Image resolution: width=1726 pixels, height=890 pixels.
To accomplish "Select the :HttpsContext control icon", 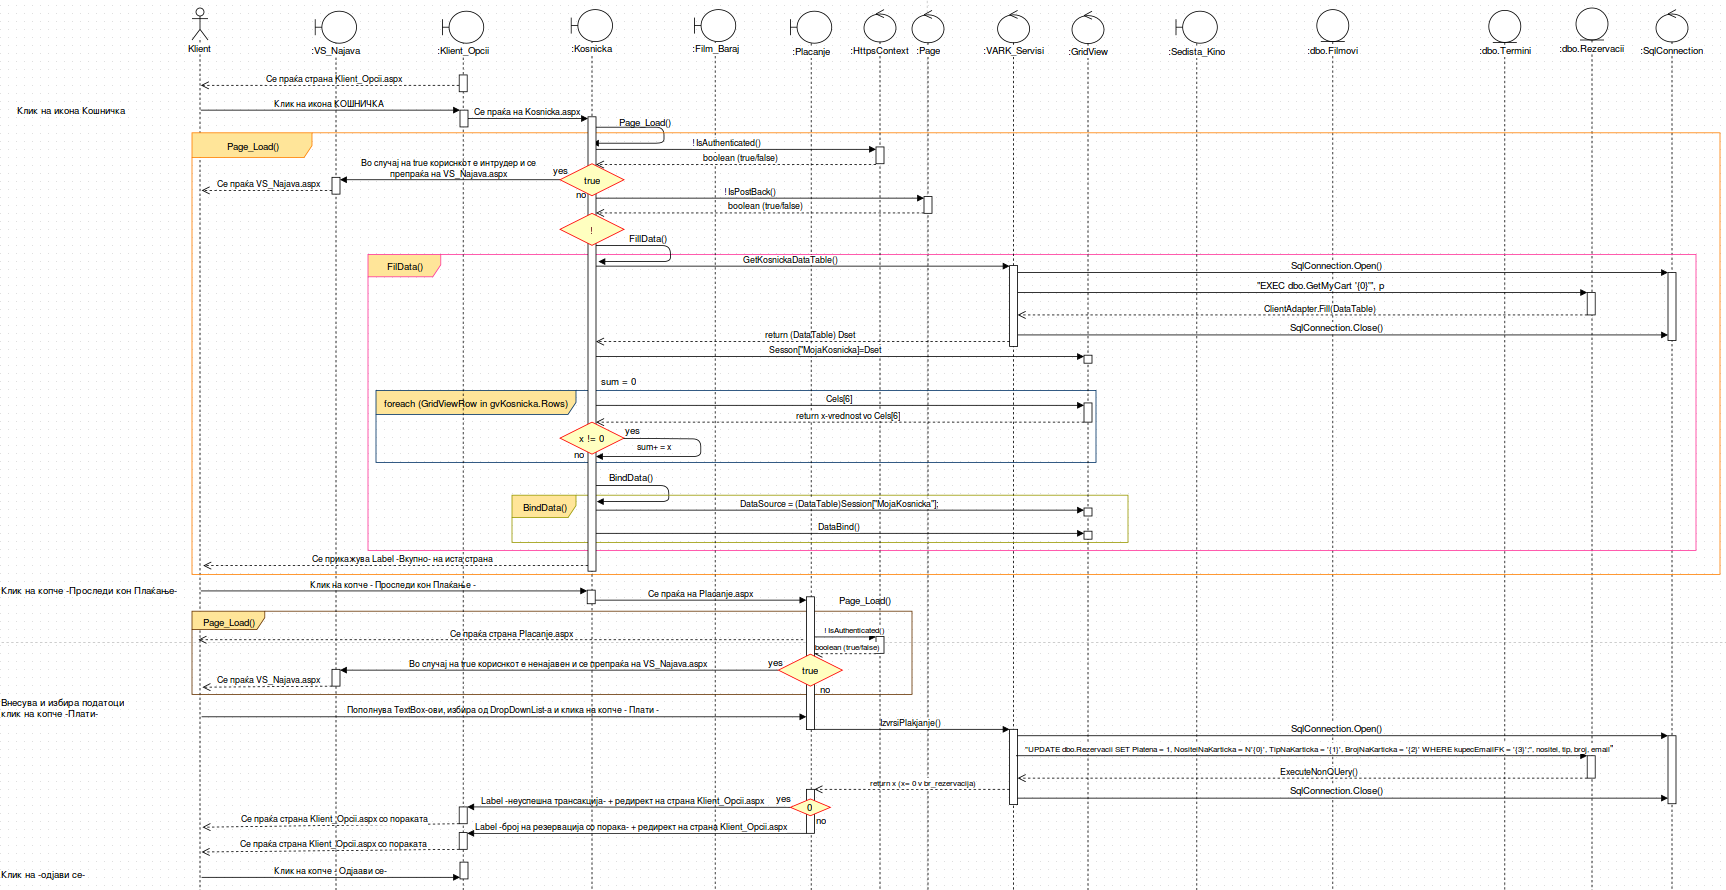I will point(880,27).
